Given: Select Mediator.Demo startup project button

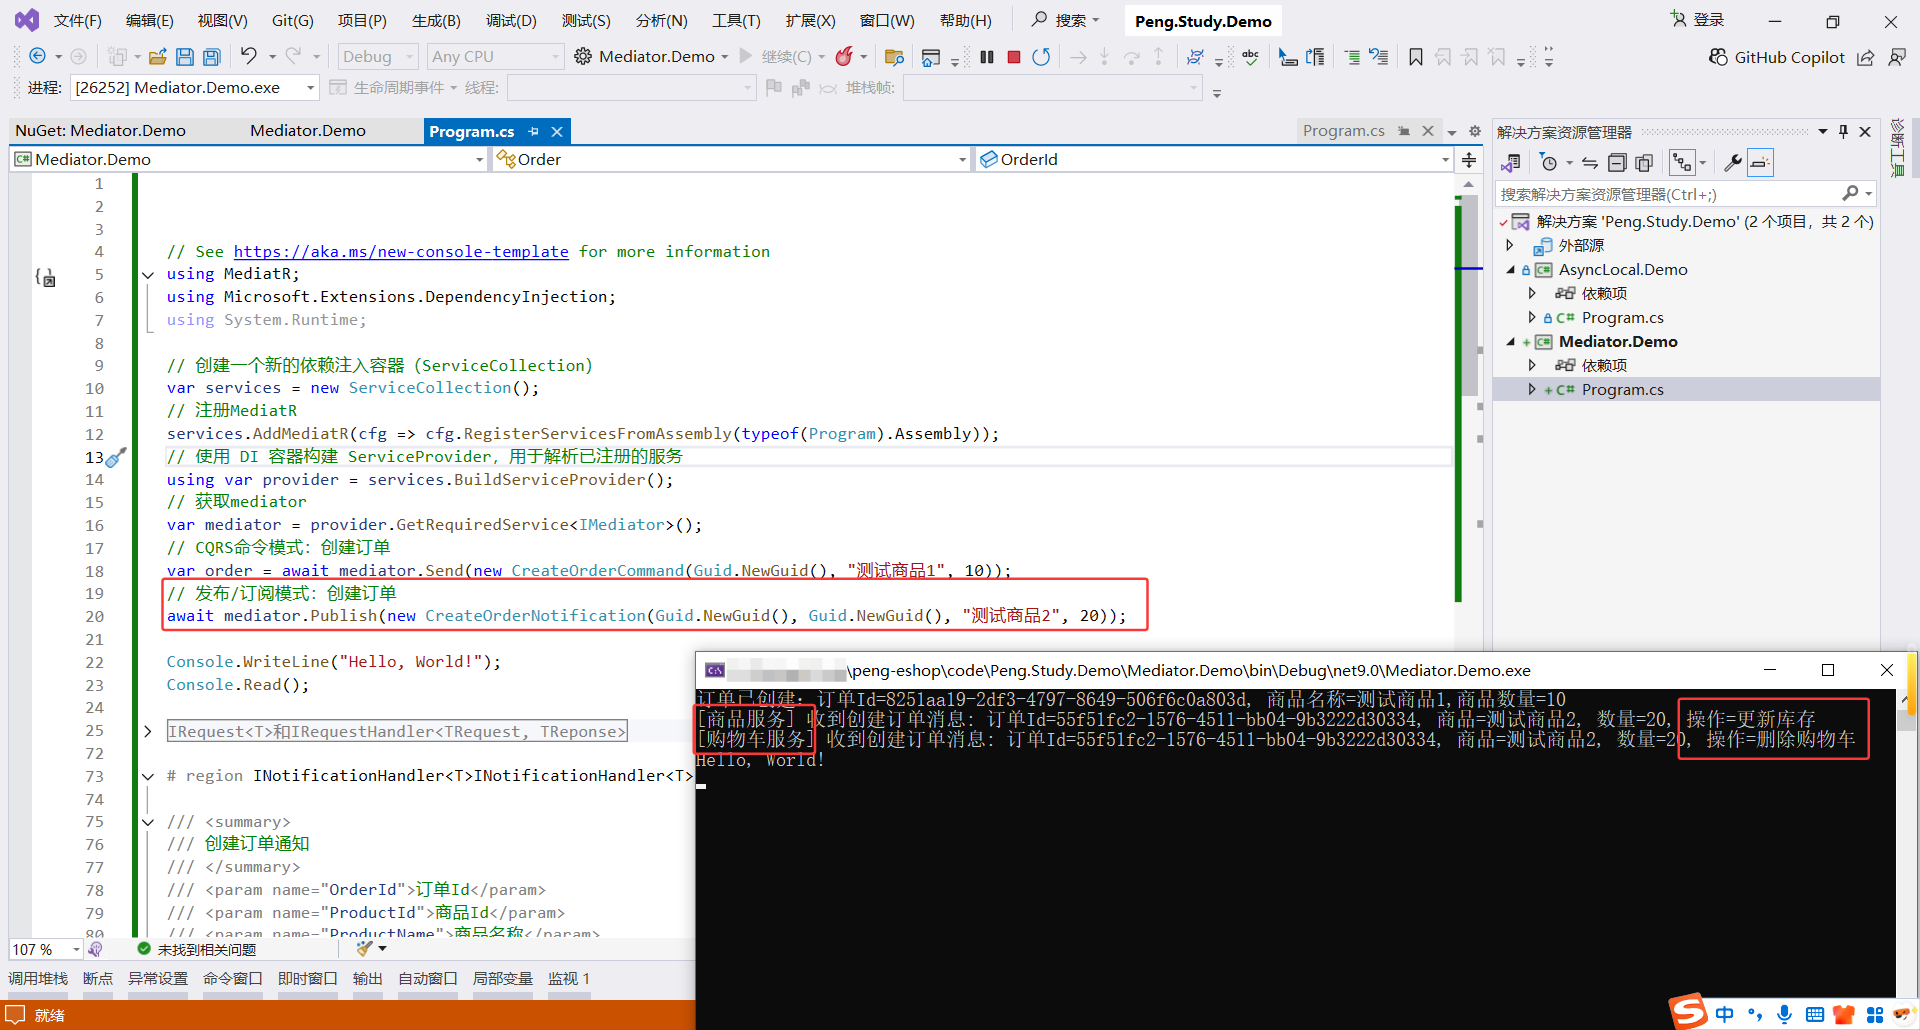Looking at the screenshot, I should 651,57.
